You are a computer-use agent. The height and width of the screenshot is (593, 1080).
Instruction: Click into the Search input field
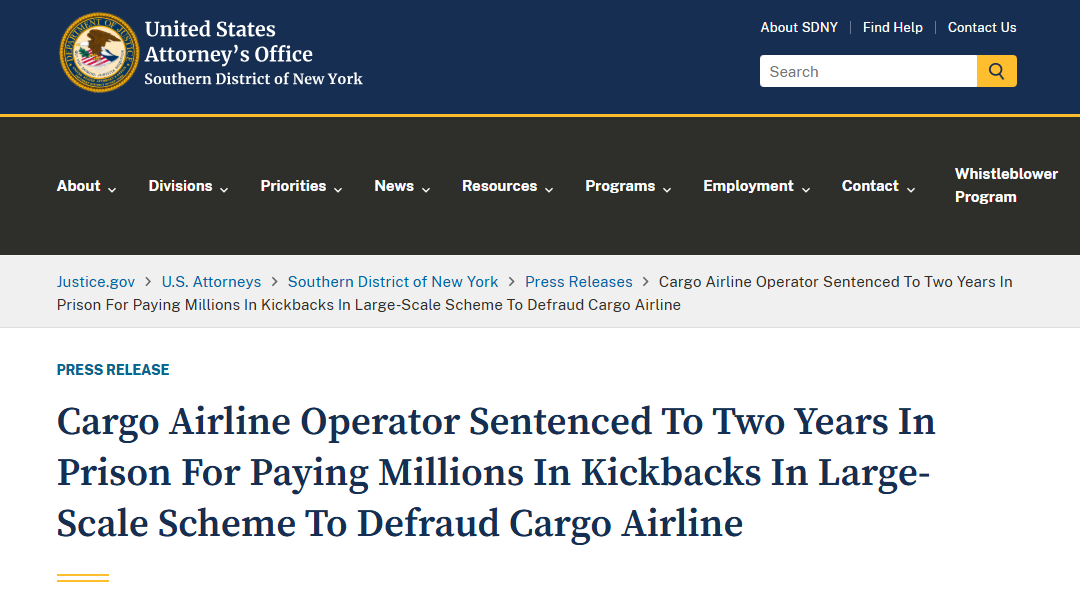(868, 71)
